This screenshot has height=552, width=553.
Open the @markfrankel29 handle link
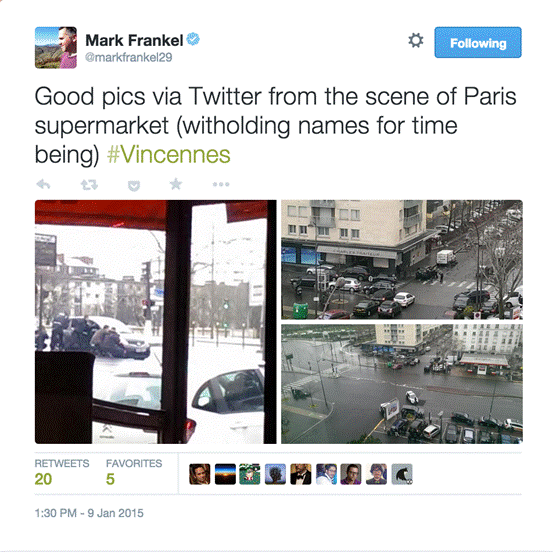128,57
